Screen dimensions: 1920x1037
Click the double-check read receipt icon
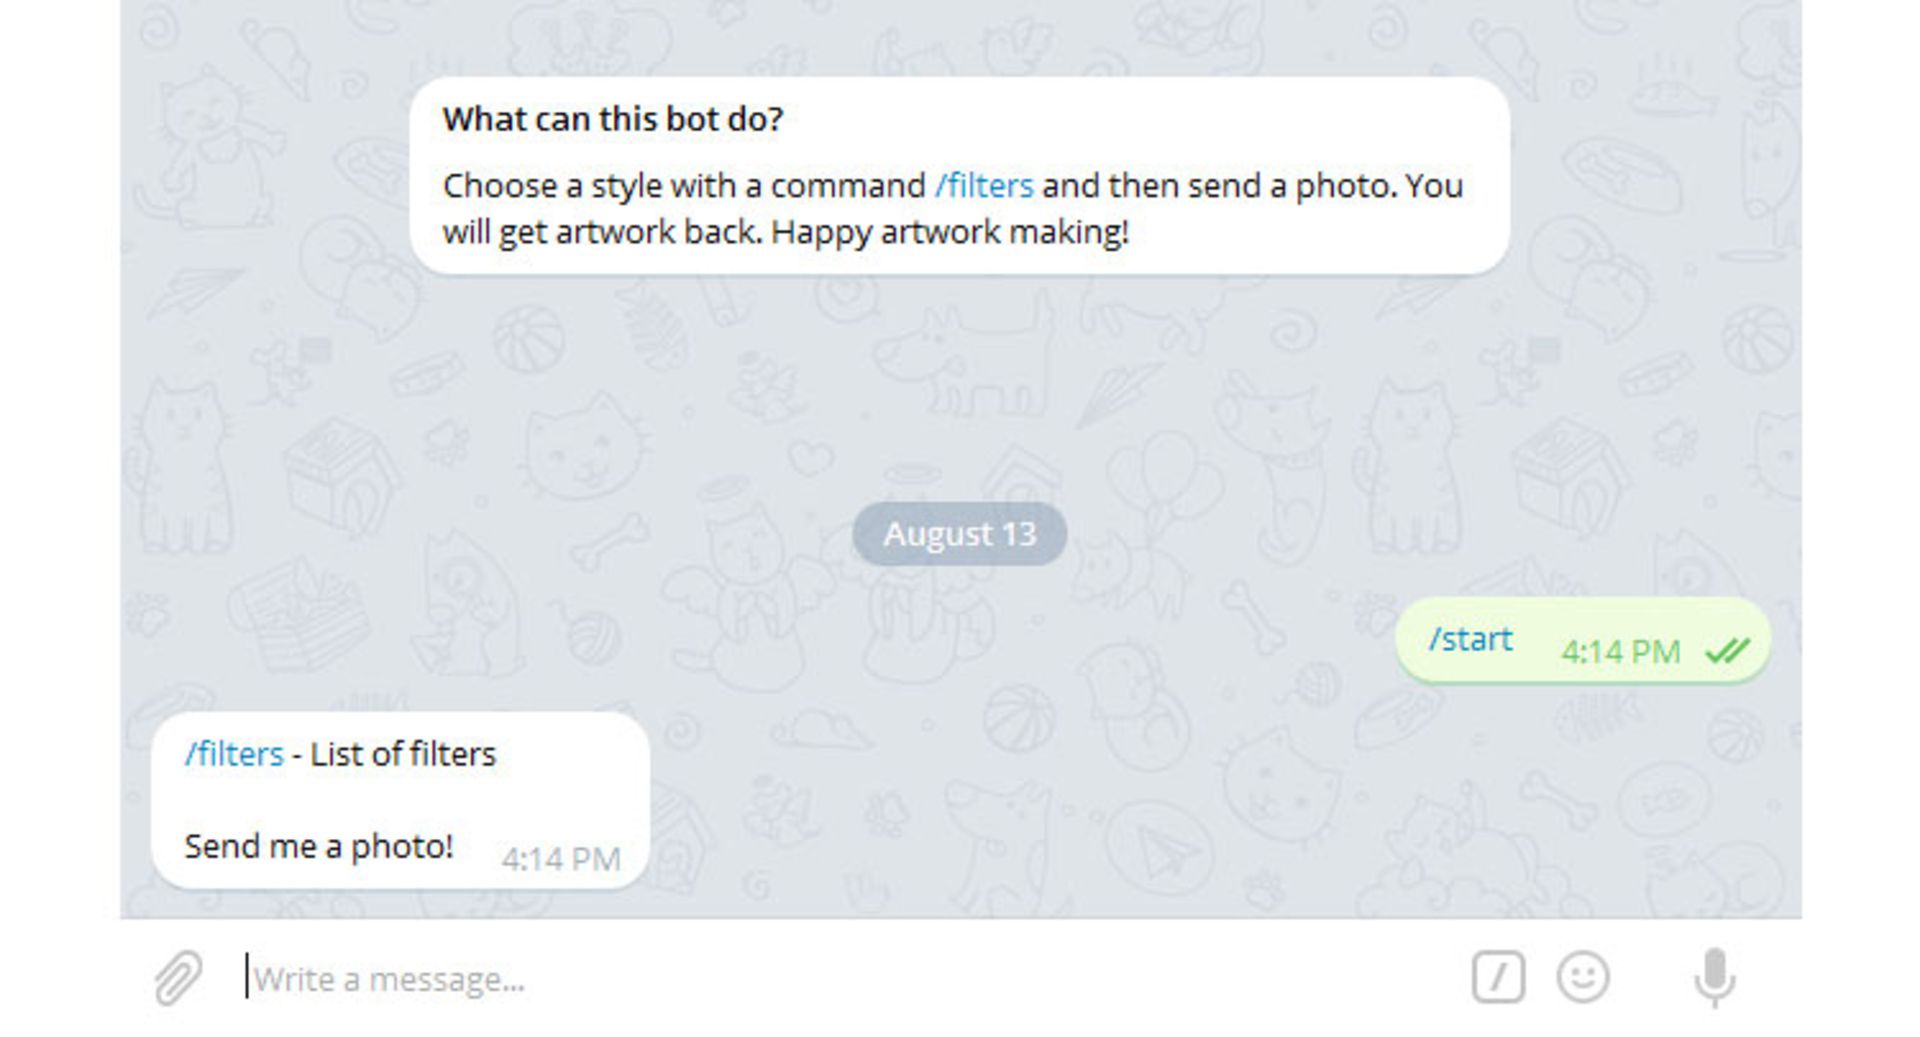1727,652
